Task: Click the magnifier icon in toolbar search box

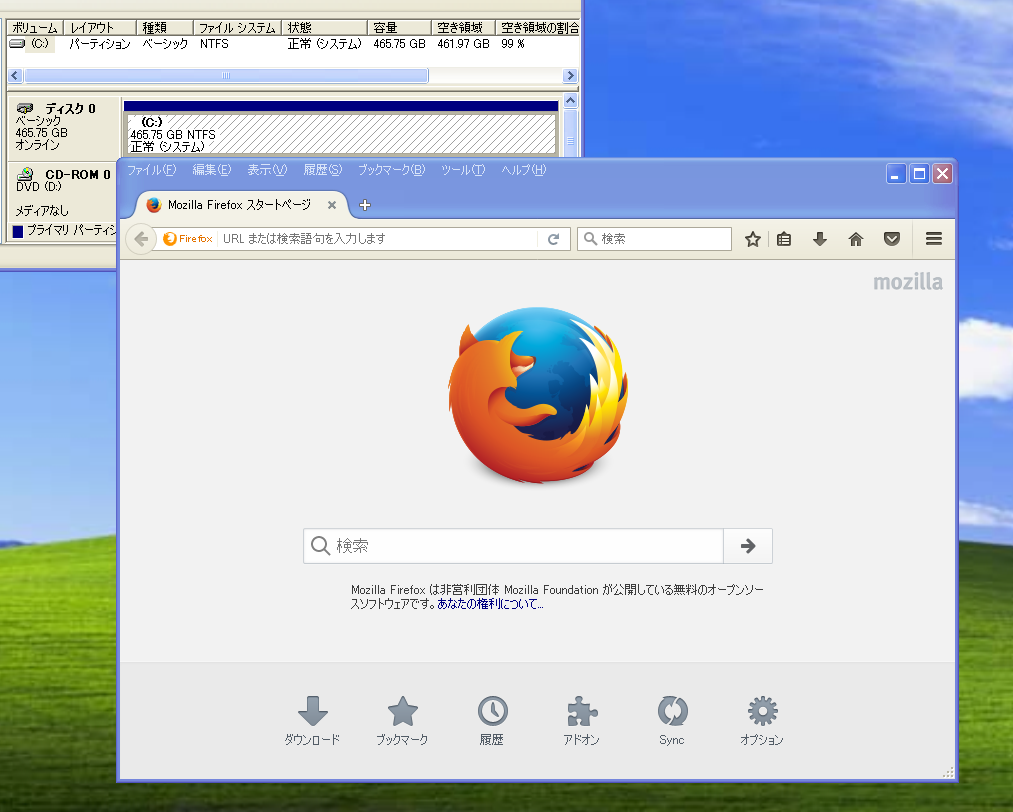Action: coord(590,238)
